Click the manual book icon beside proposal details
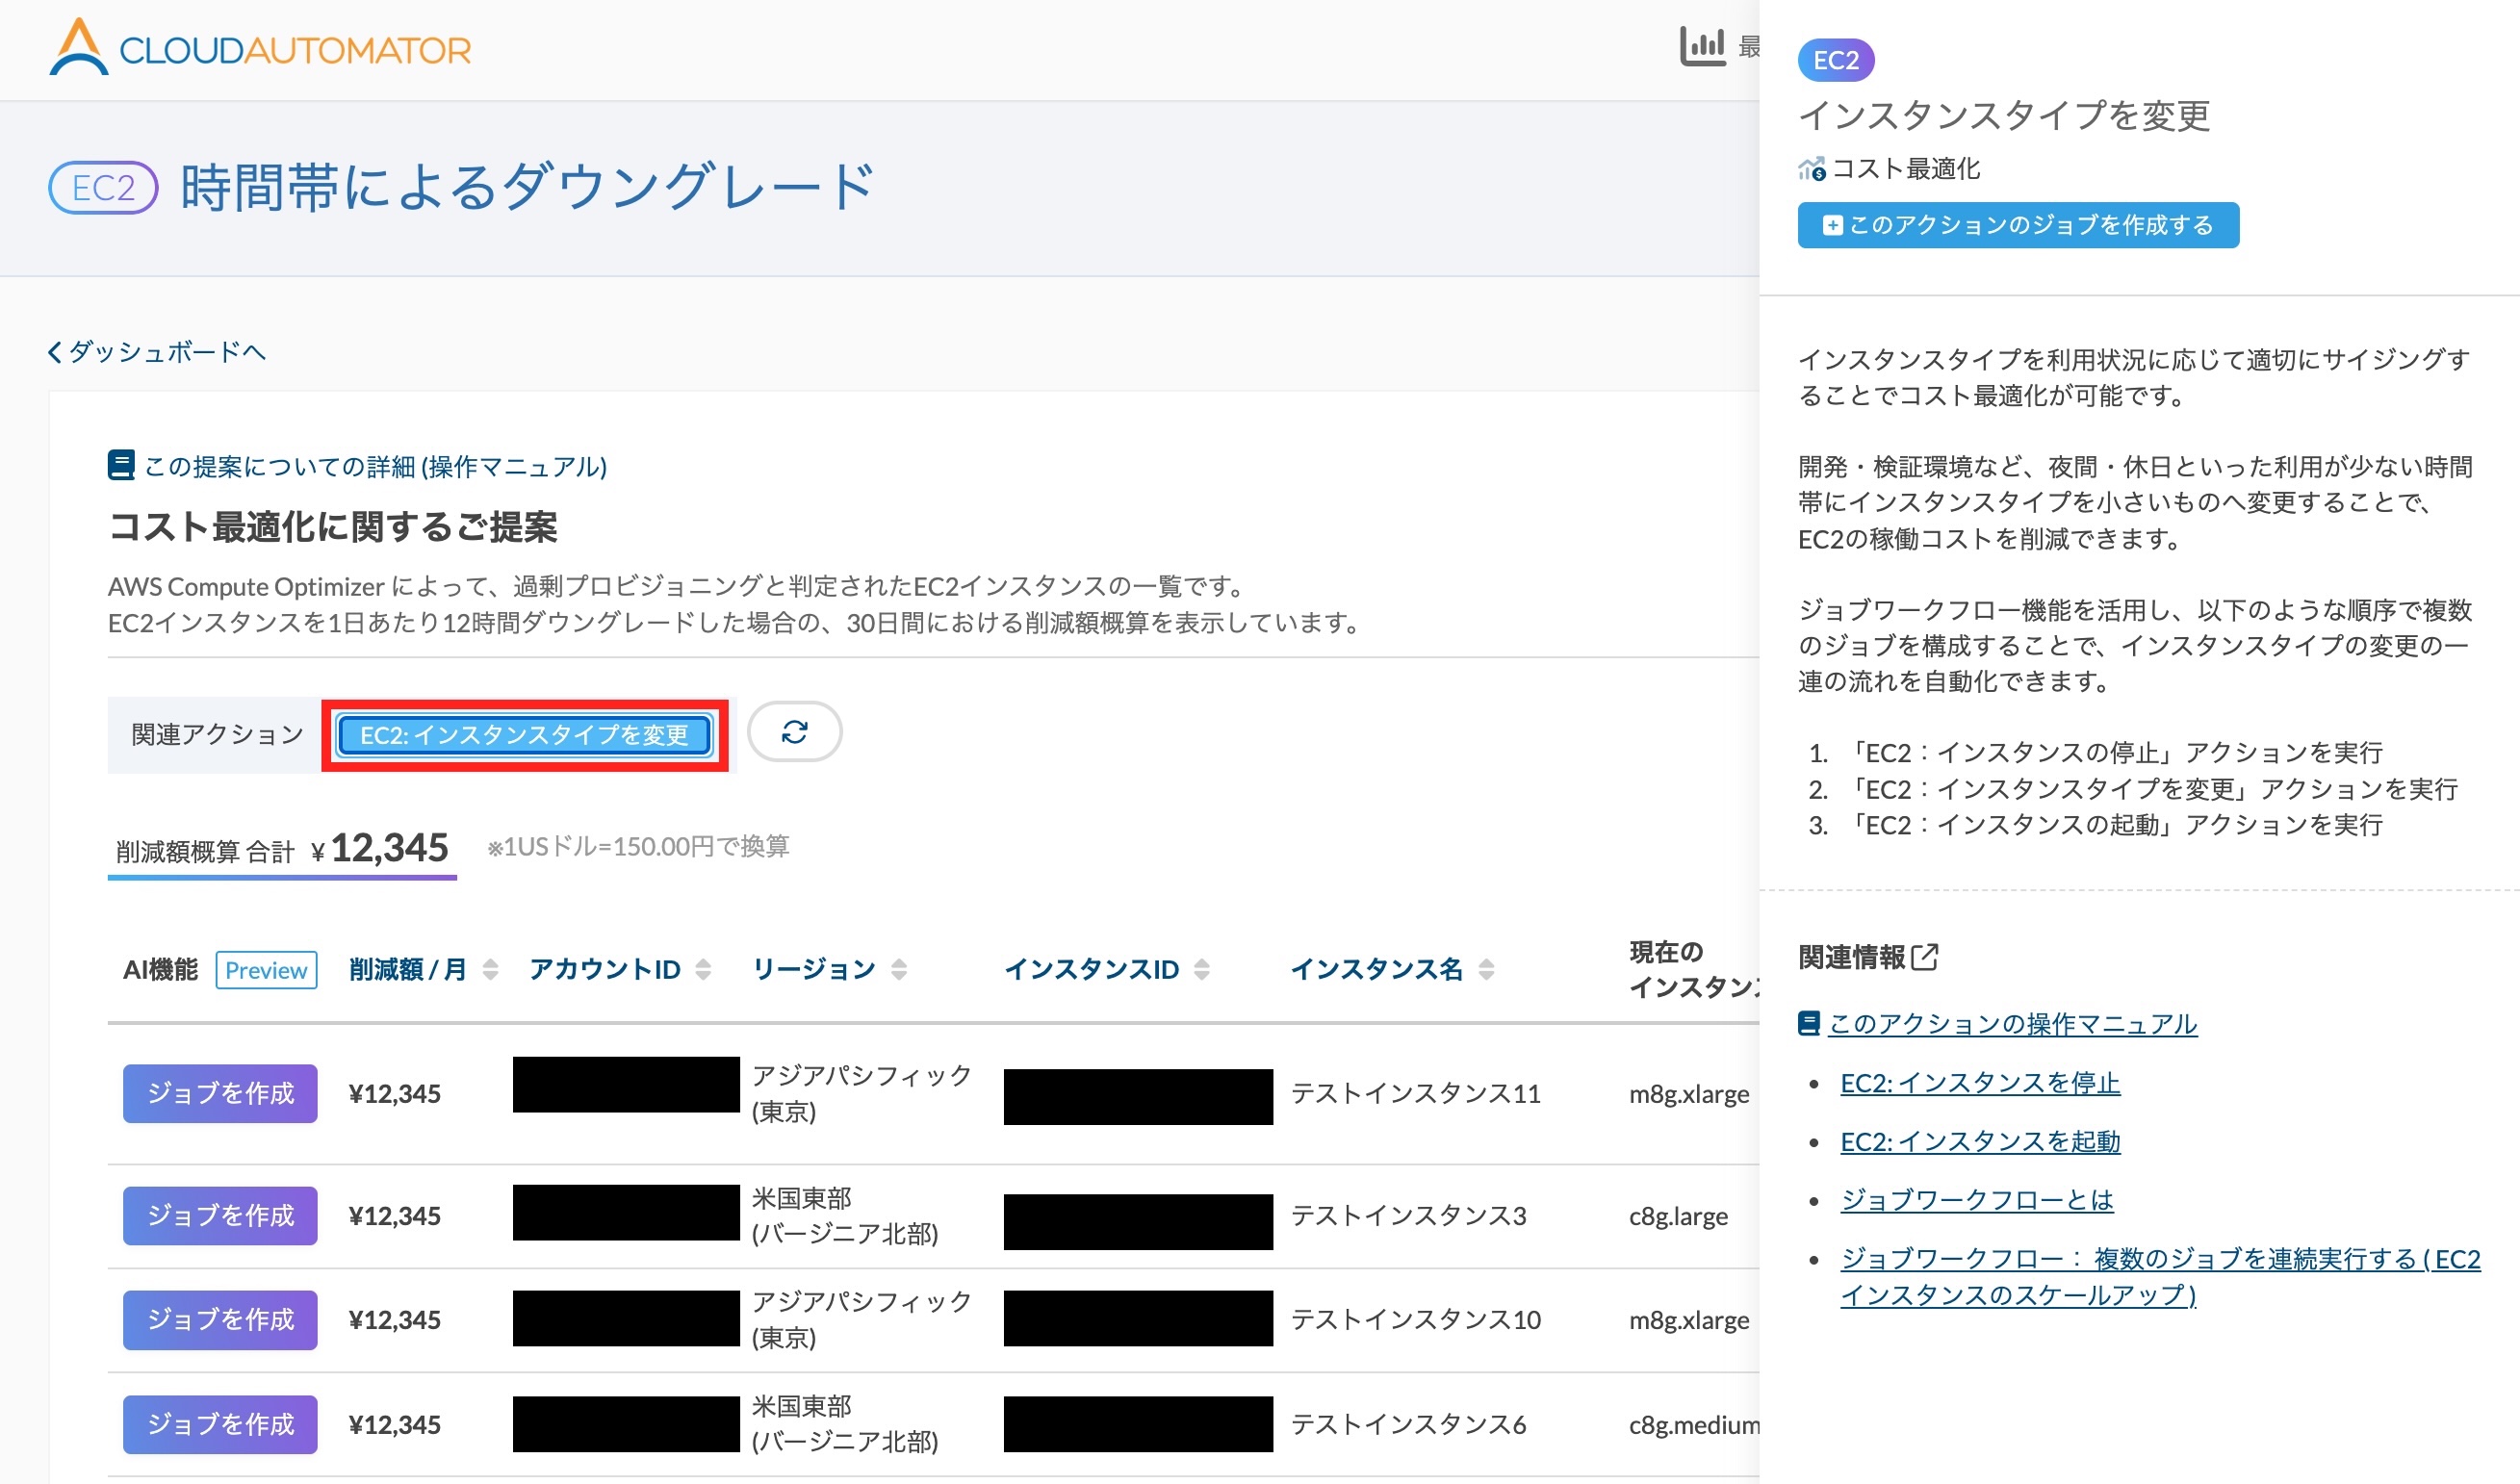This screenshot has width=2520, height=1484. (121, 465)
